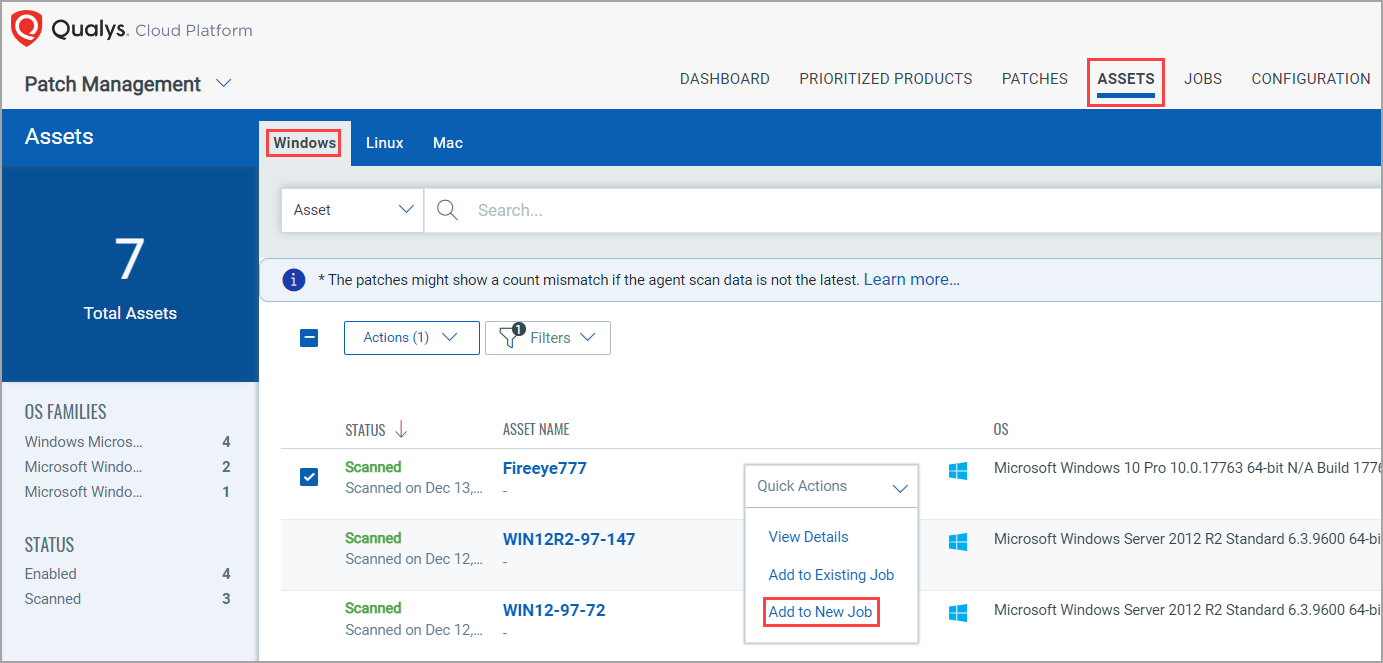
Task: Choose View Details from Quick Actions
Action: (808, 537)
